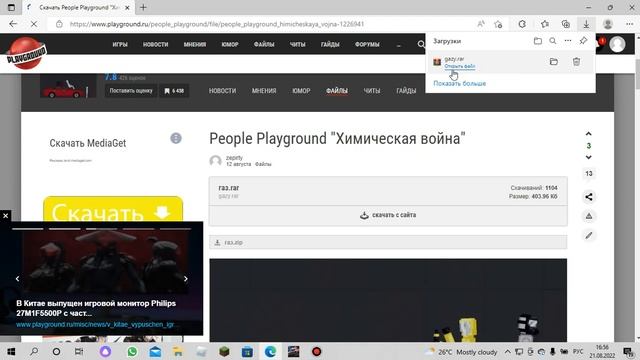Open ЧИТЫ in top black navigation bar

(298, 44)
